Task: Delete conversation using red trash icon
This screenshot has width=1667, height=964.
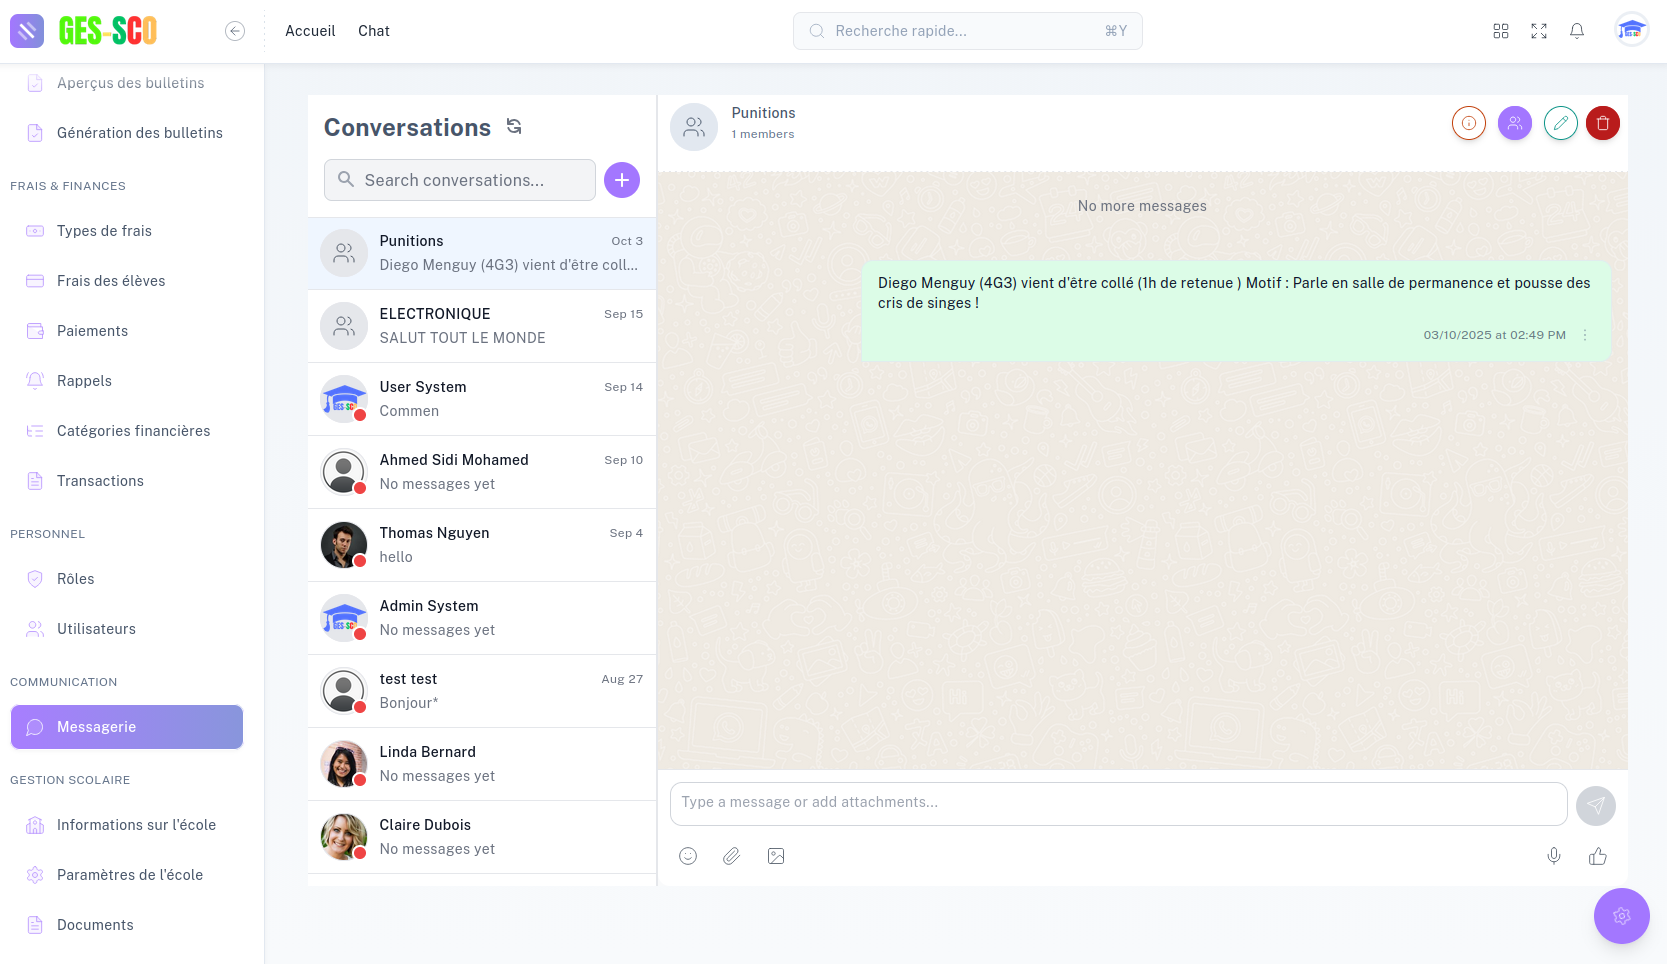Action: pyautogui.click(x=1603, y=123)
